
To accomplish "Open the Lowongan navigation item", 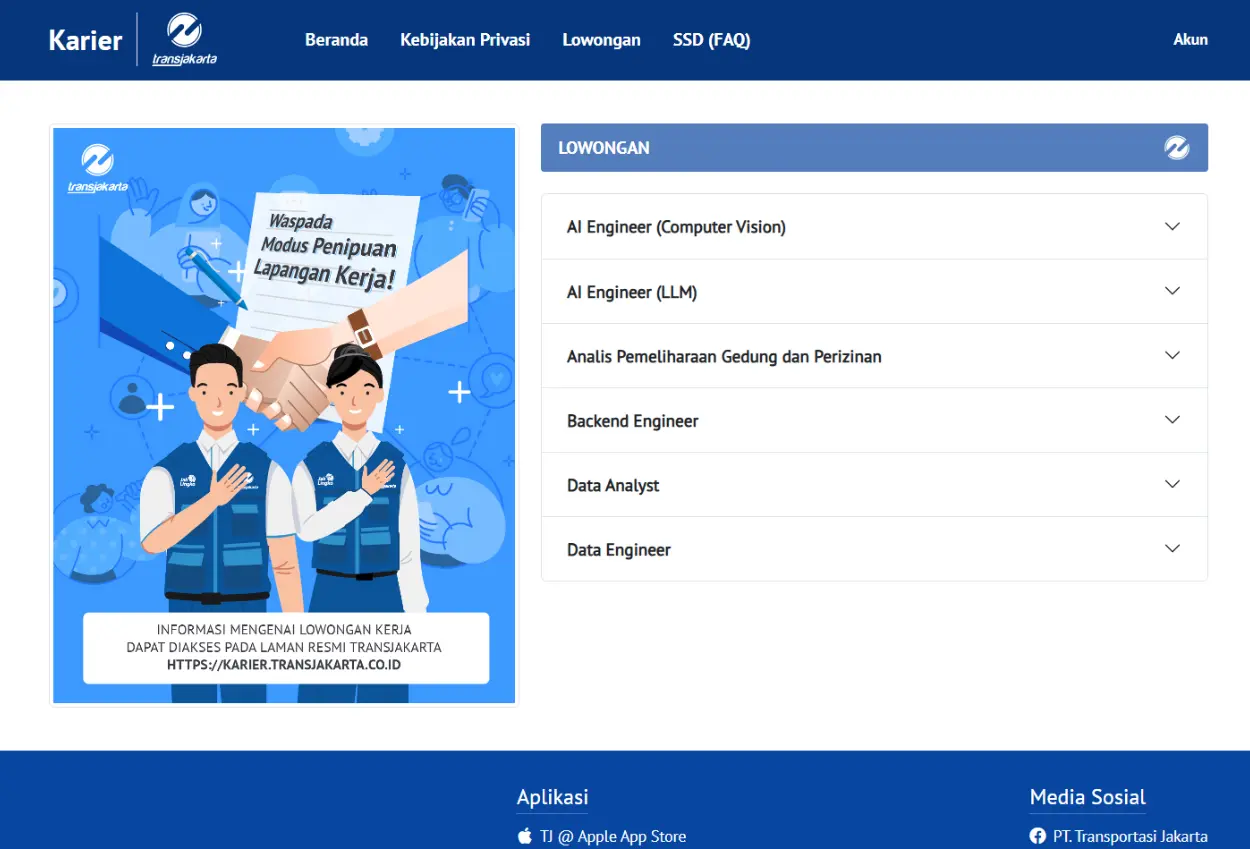I will click(601, 40).
